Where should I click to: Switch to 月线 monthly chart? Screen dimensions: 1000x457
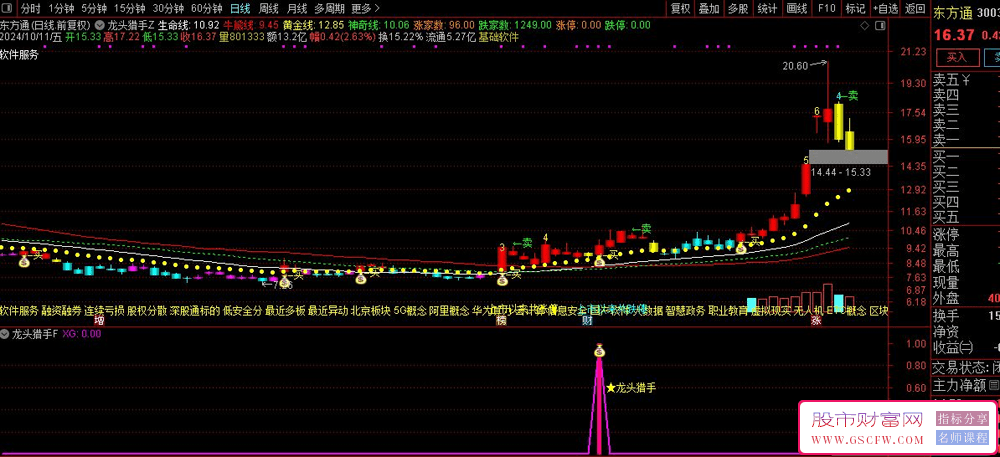point(297,8)
